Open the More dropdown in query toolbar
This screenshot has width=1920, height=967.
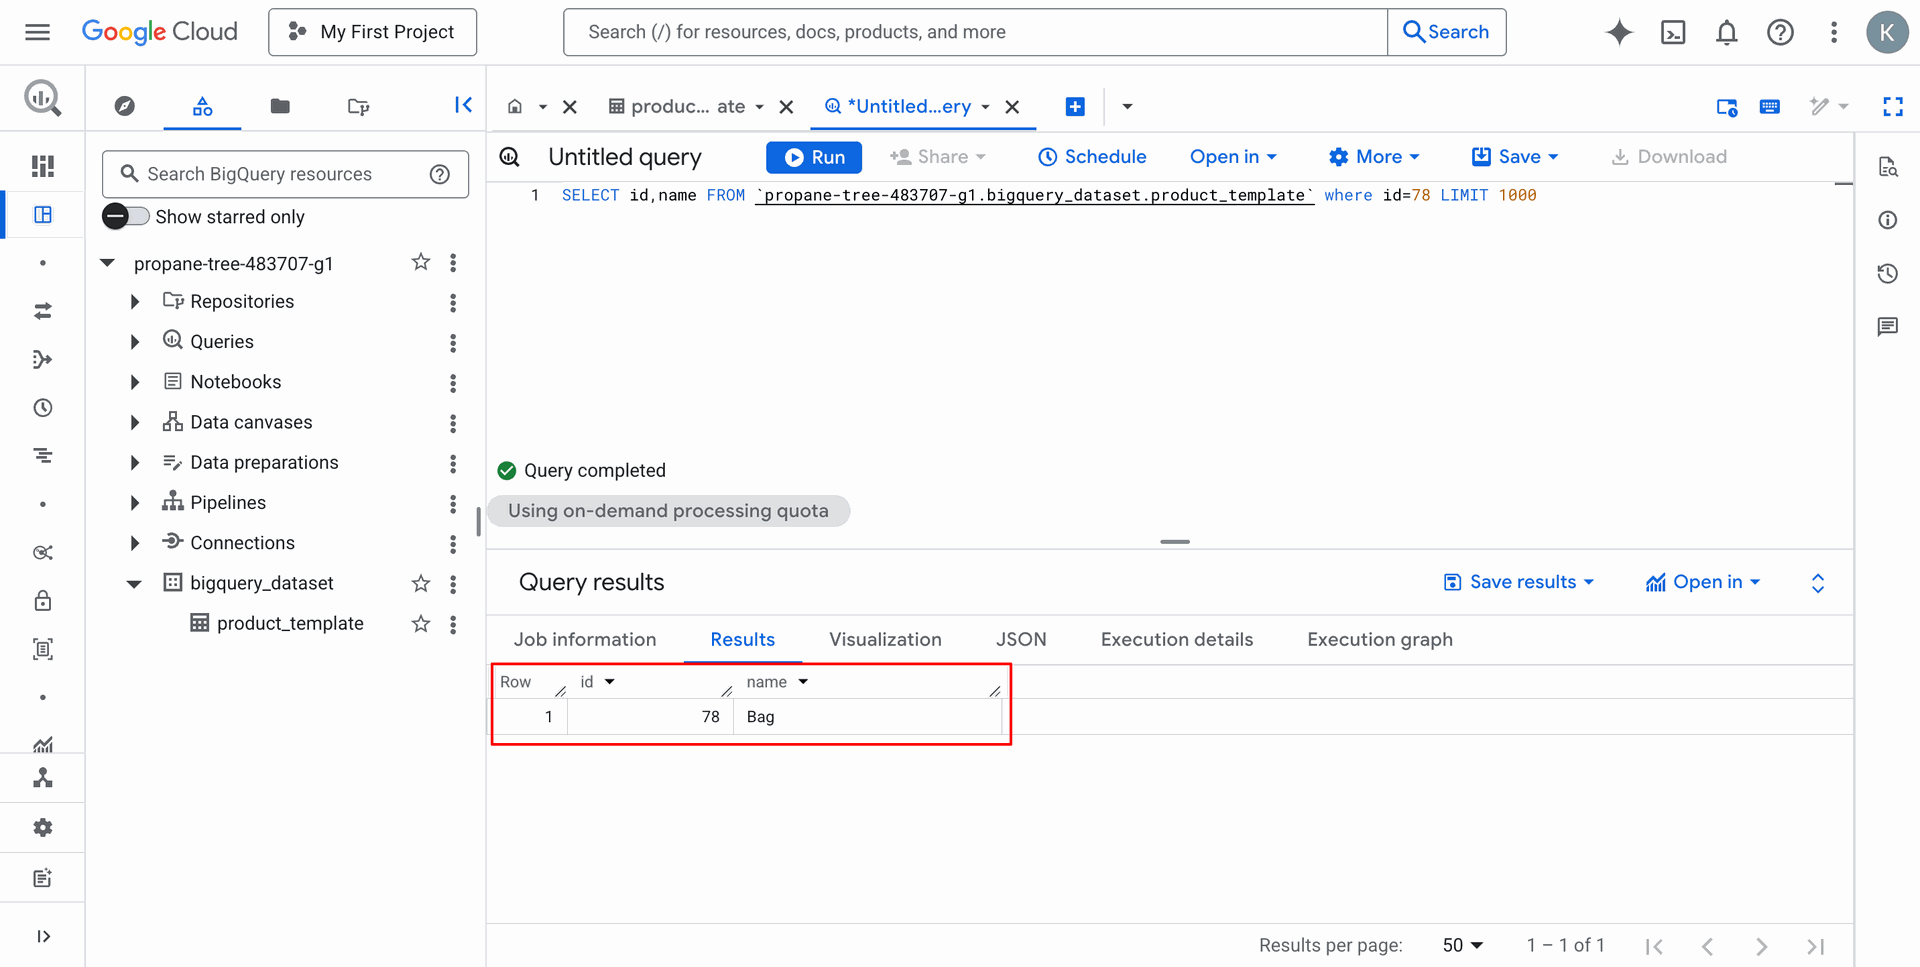pos(1374,157)
